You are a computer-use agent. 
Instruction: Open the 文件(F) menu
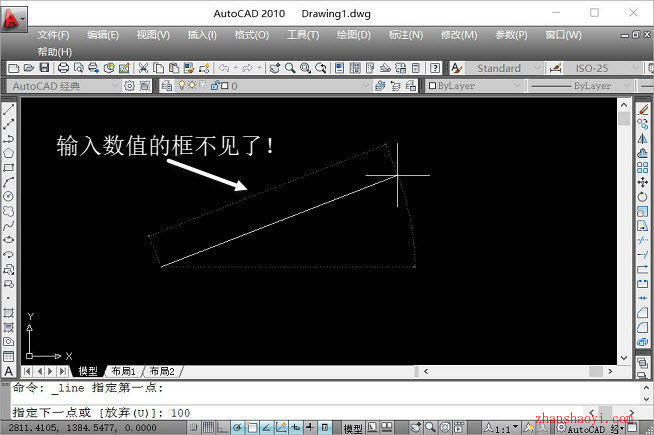click(53, 35)
